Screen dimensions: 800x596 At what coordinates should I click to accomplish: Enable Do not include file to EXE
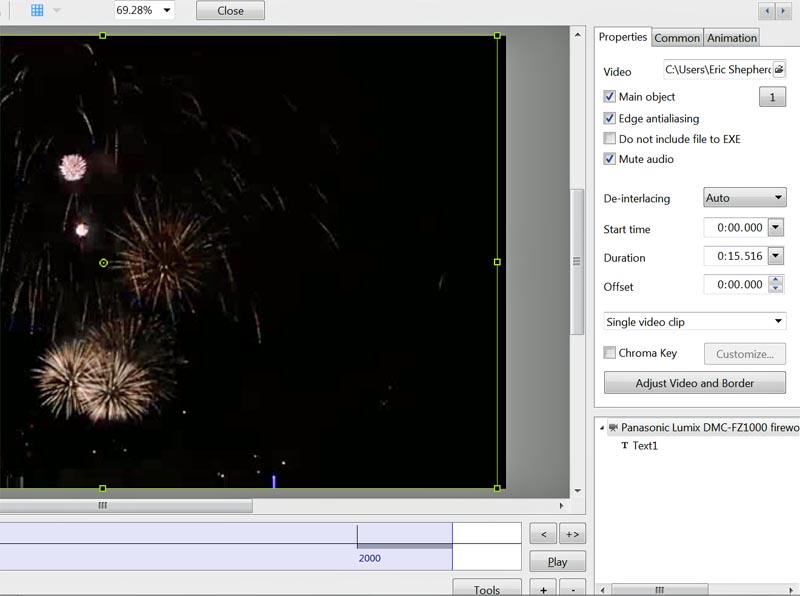610,139
